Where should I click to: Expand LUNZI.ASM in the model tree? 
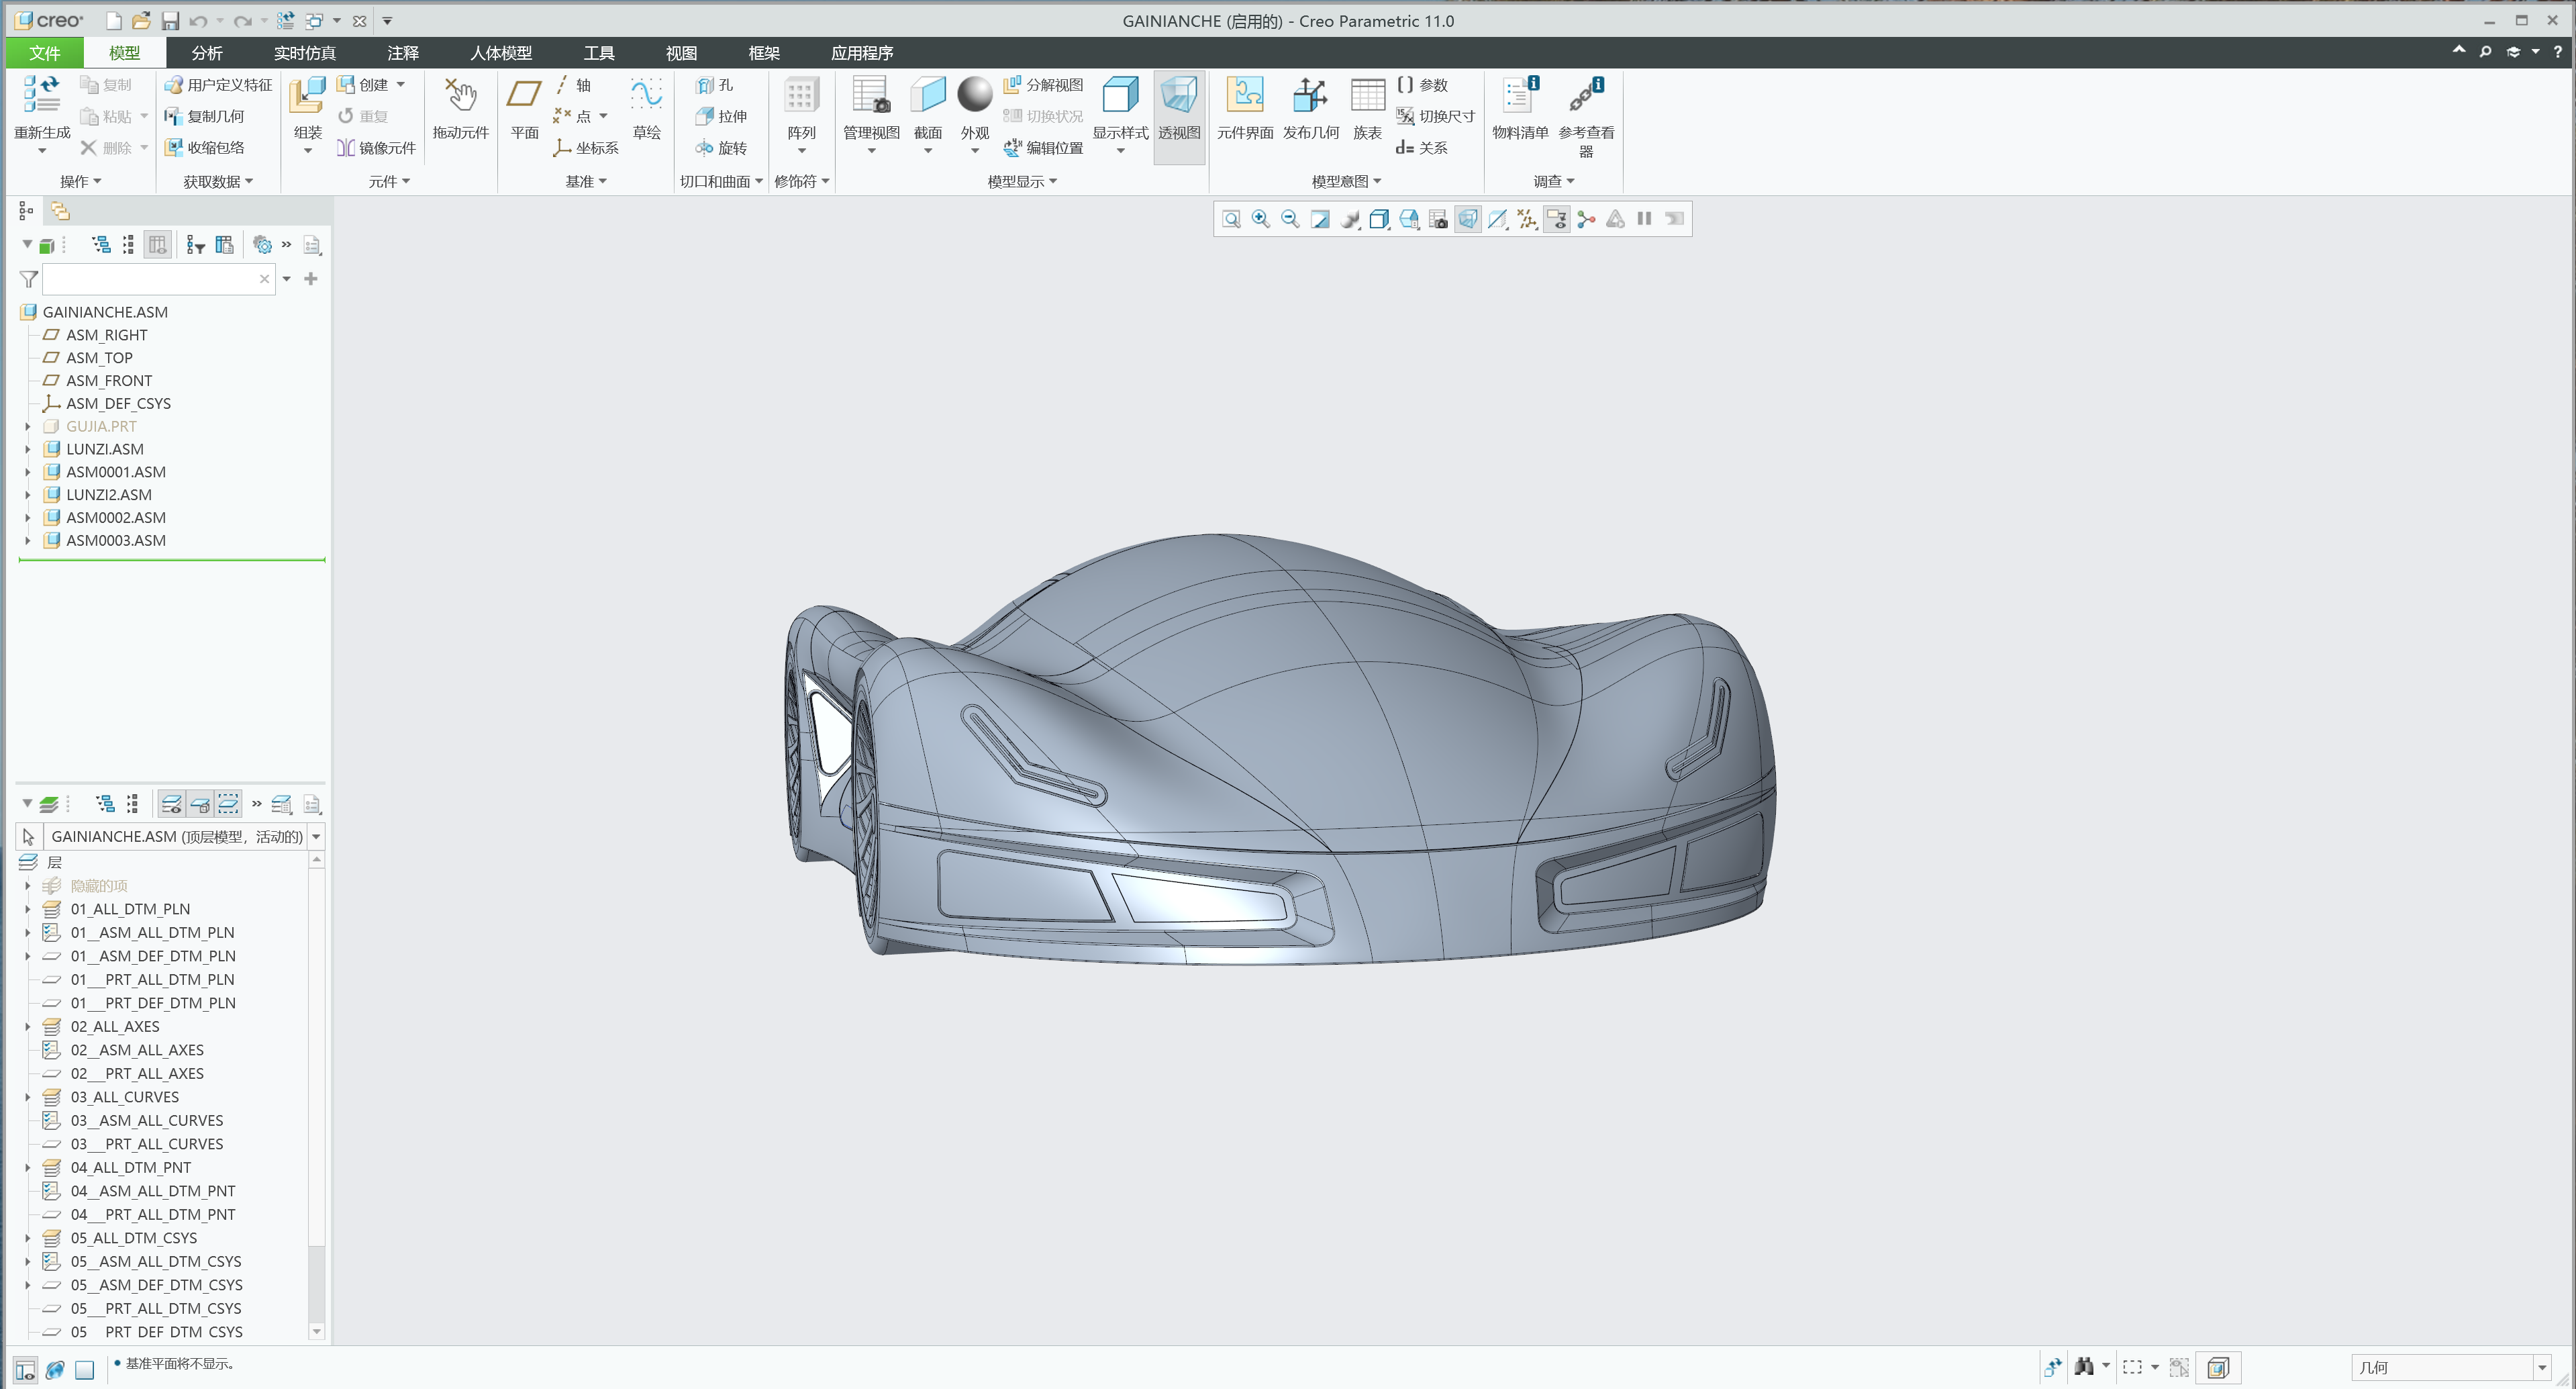tap(27, 449)
